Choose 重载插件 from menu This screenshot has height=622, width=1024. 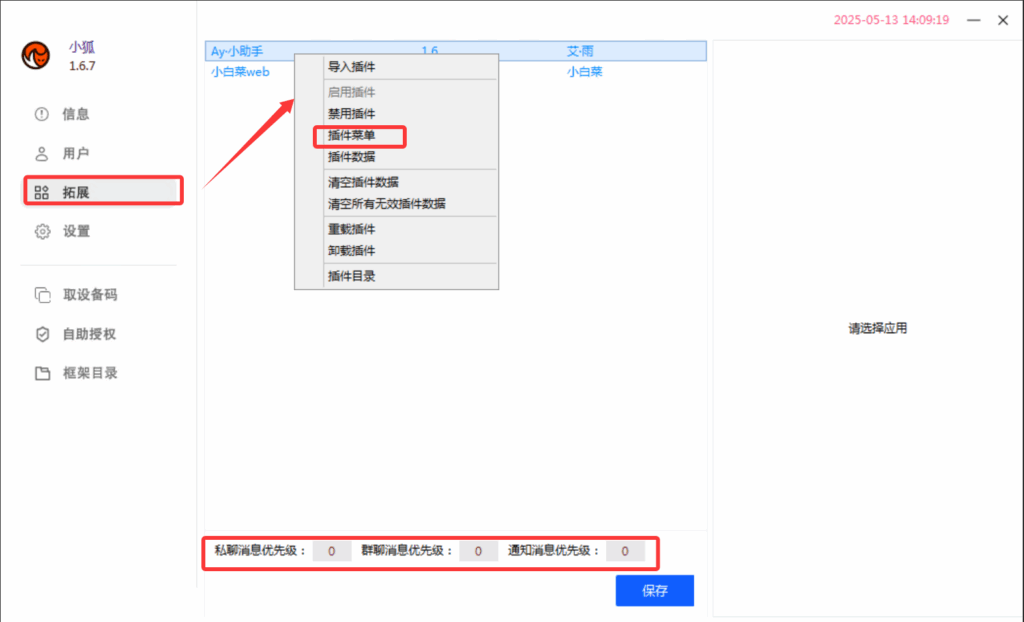(x=351, y=229)
